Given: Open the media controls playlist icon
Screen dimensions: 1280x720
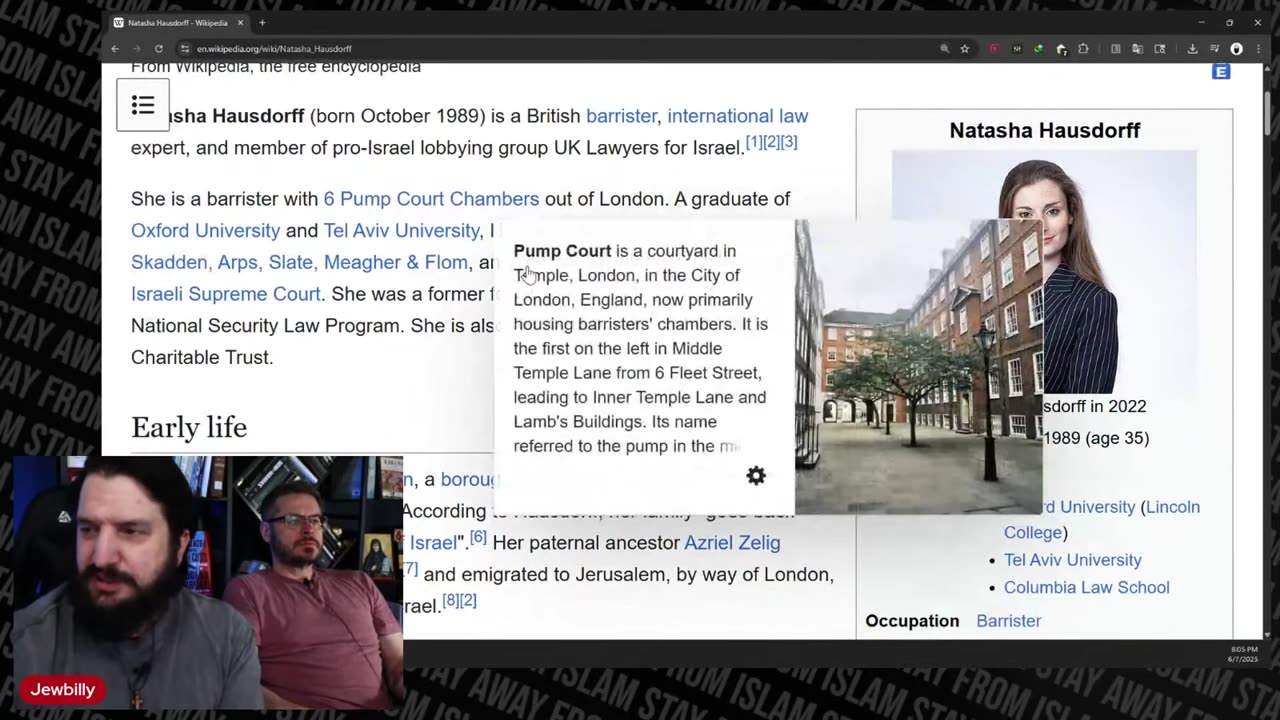Looking at the screenshot, I should pyautogui.click(x=1214, y=48).
